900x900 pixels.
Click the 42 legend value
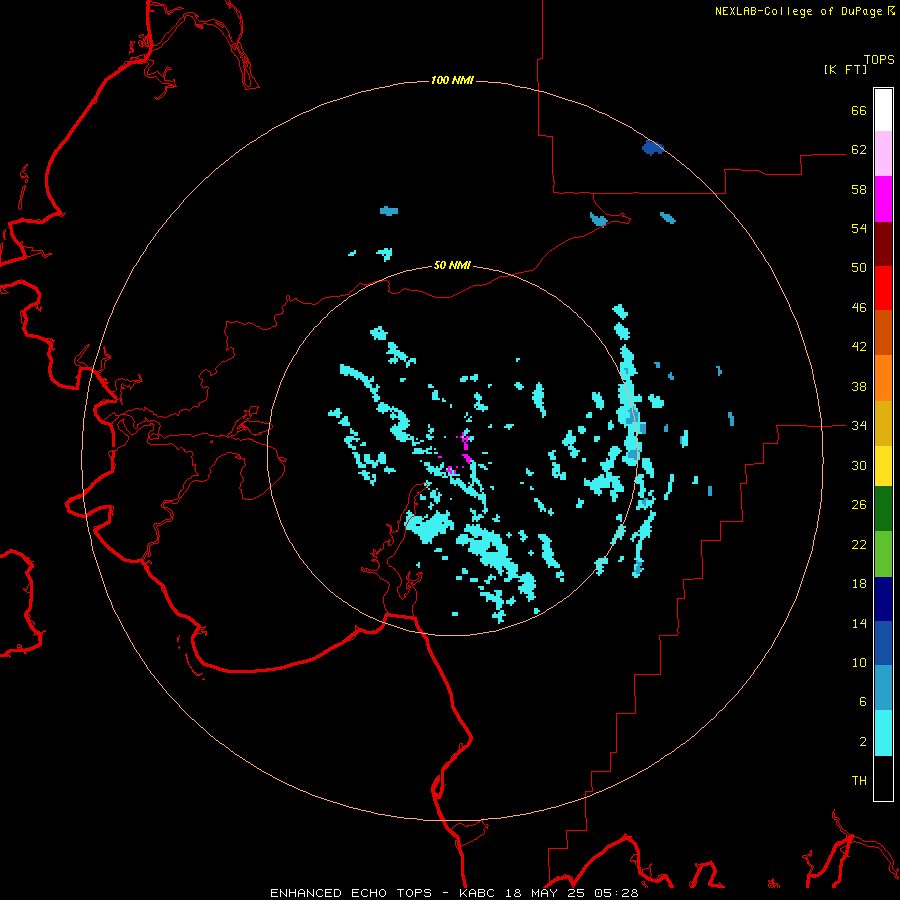pos(859,347)
